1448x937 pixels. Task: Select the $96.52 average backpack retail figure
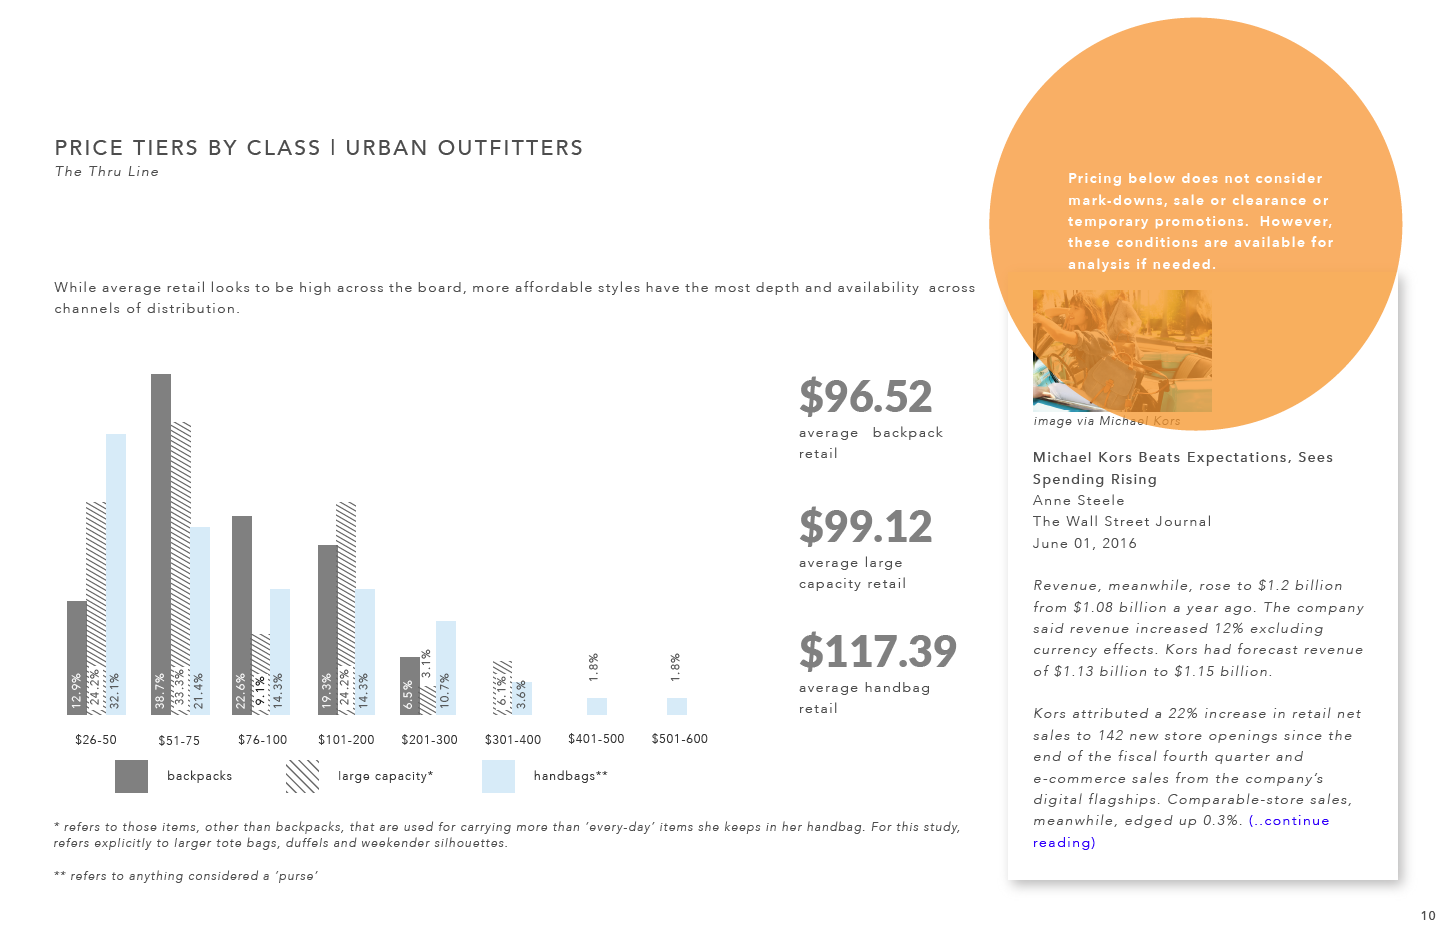tap(866, 396)
